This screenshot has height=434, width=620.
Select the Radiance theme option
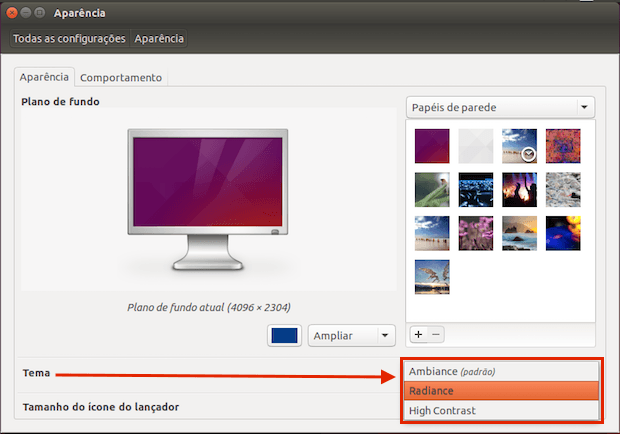(x=501, y=391)
